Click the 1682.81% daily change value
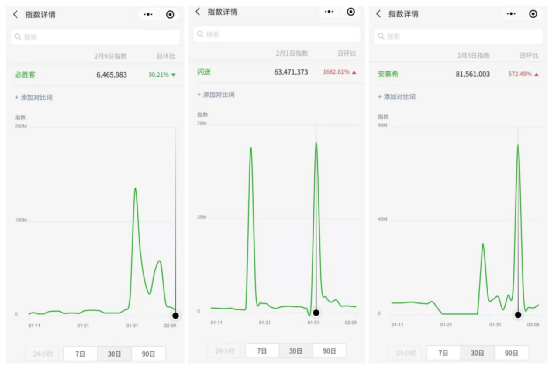 coord(336,72)
